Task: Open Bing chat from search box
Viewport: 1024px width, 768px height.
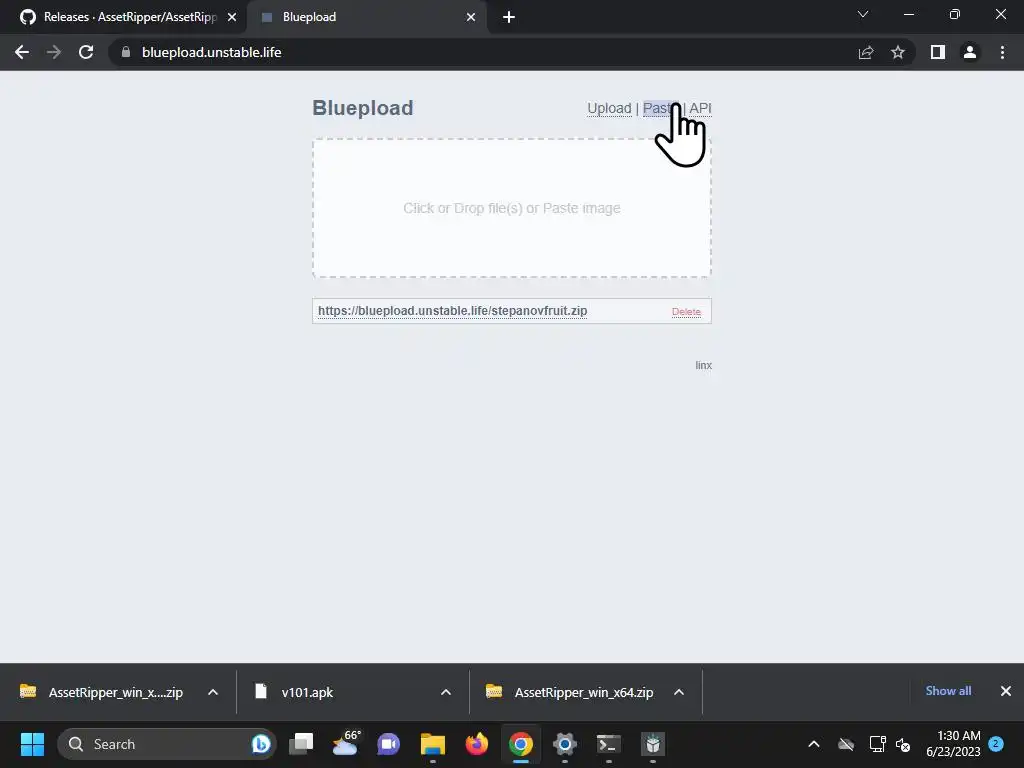Action: tap(261, 744)
